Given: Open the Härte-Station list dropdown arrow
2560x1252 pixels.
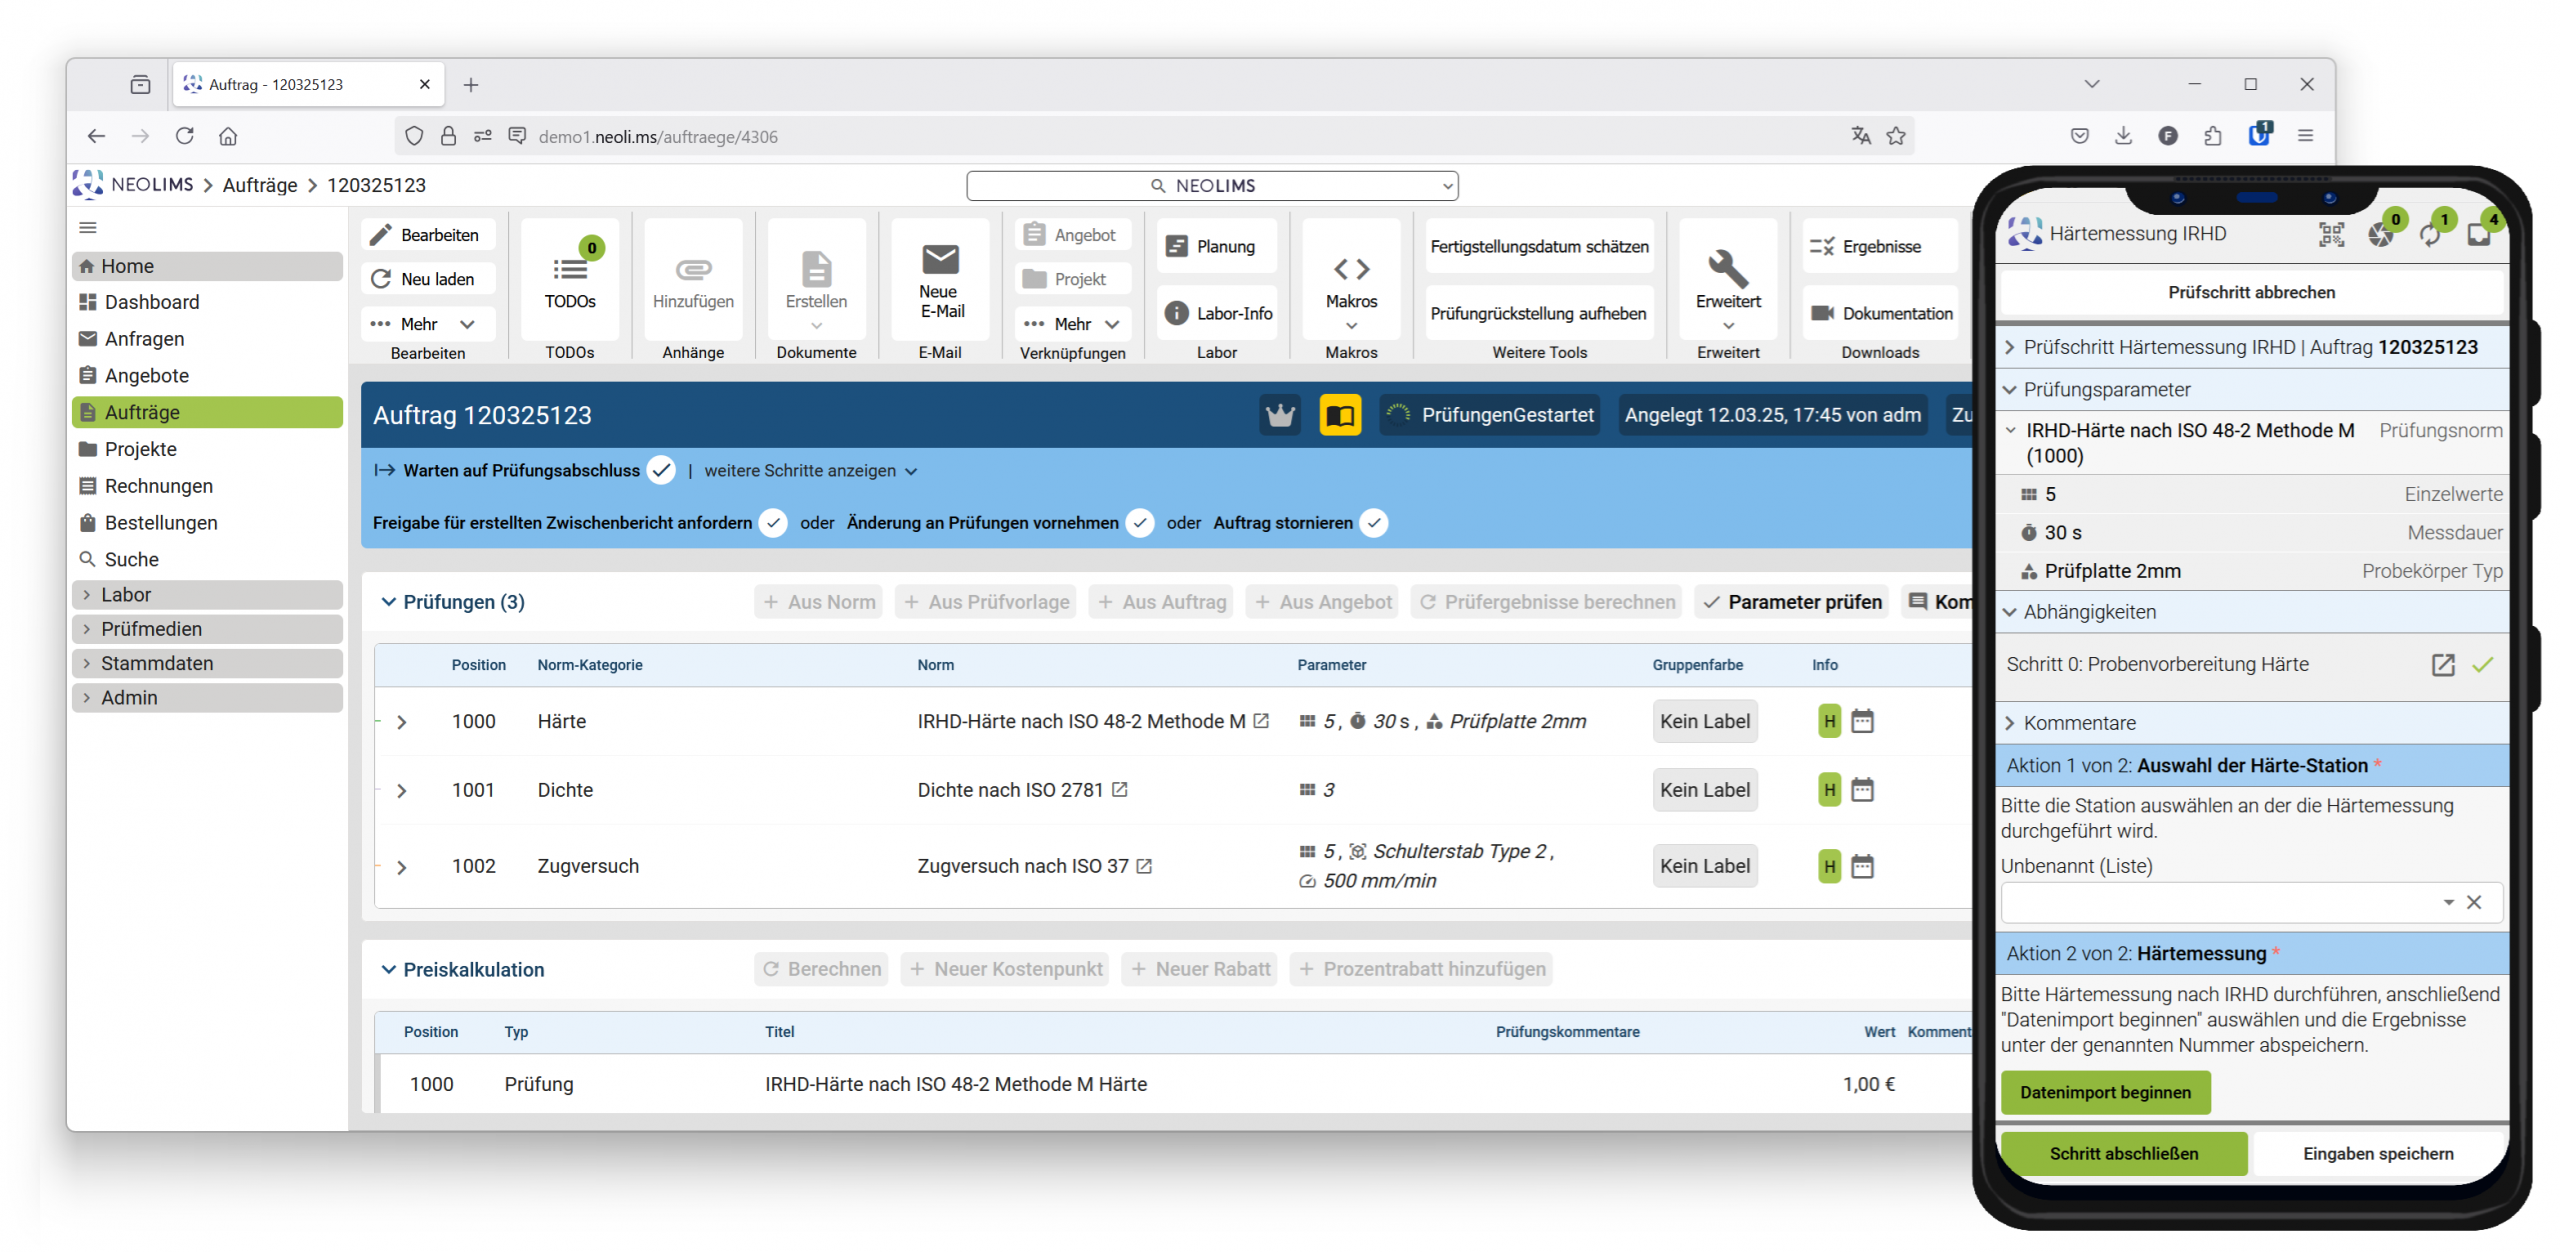Looking at the screenshot, I should pyautogui.click(x=2447, y=902).
